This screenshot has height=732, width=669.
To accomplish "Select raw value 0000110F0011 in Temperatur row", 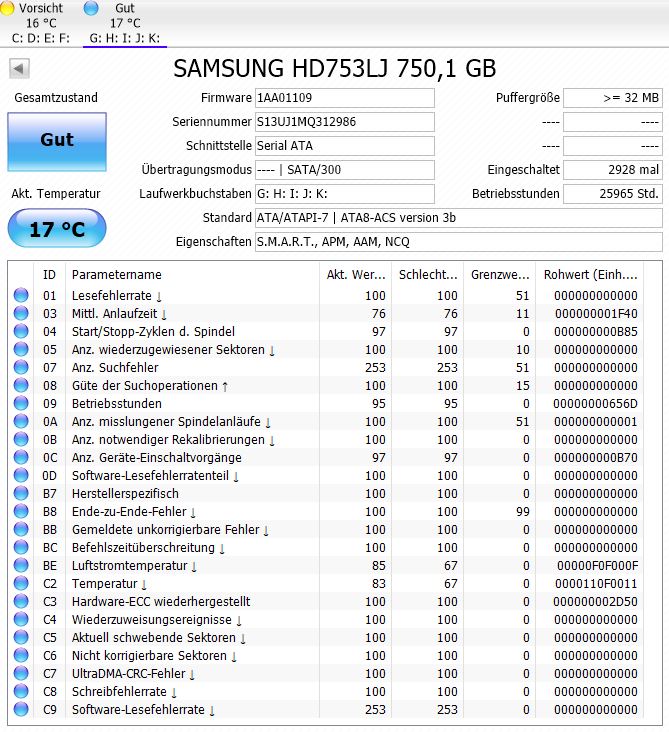I will tap(597, 584).
